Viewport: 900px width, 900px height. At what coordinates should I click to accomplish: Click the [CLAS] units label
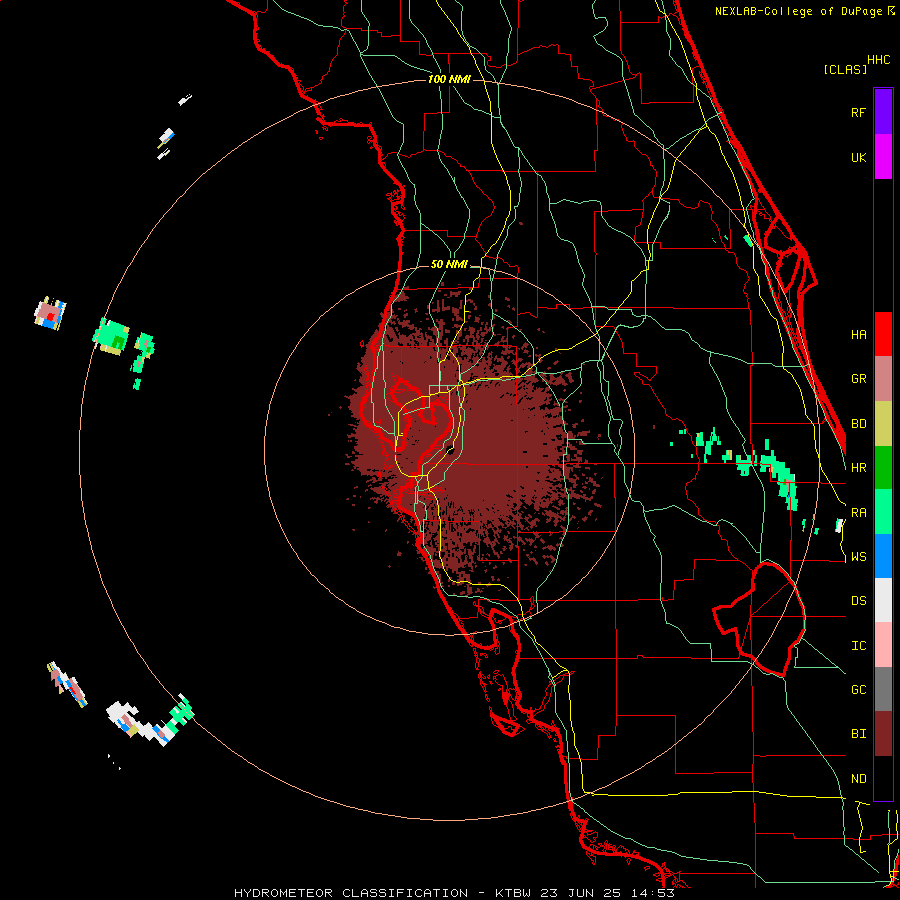(x=845, y=69)
